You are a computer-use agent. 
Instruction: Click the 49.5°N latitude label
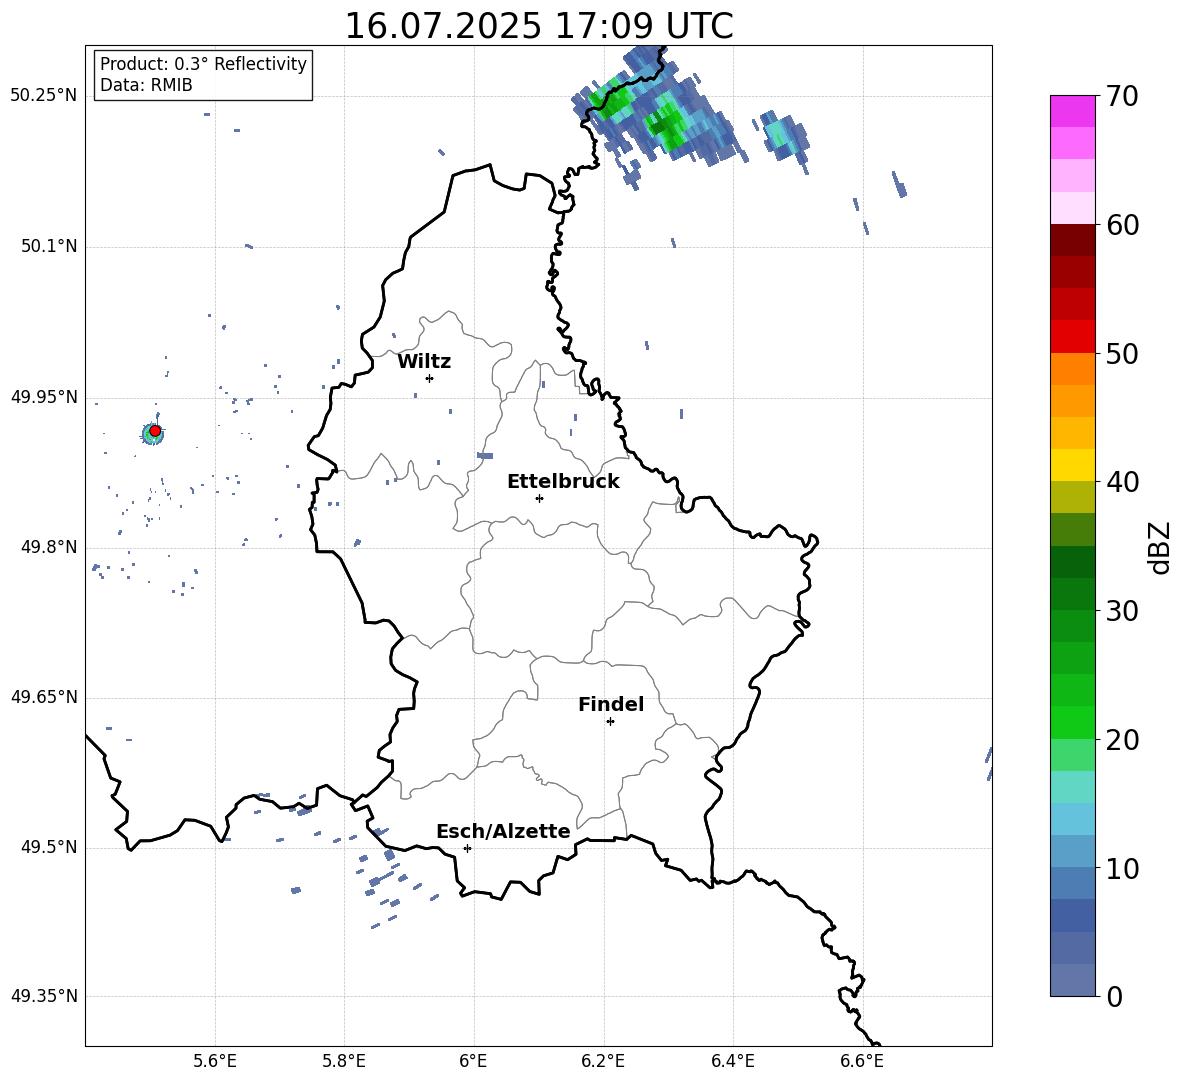48,847
